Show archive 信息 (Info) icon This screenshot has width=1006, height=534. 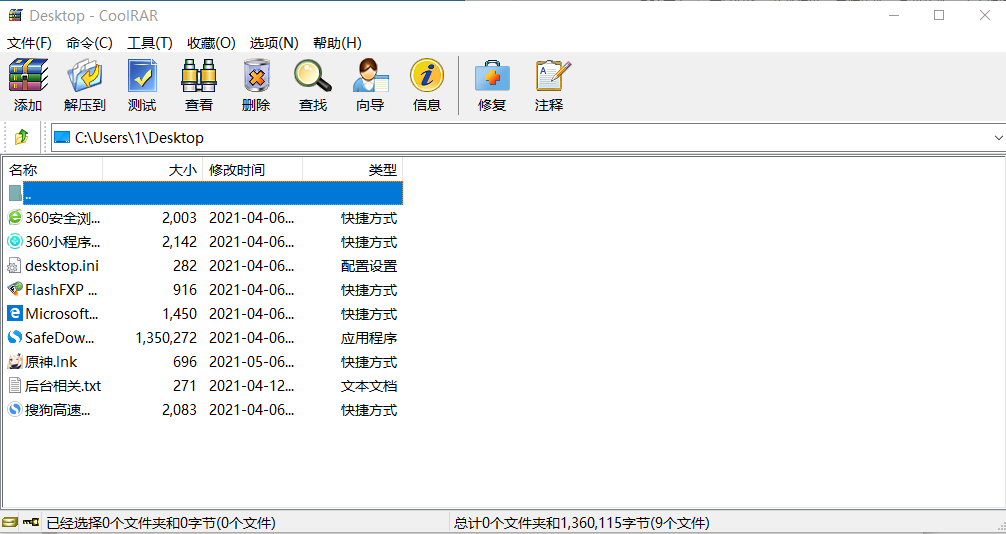[427, 76]
